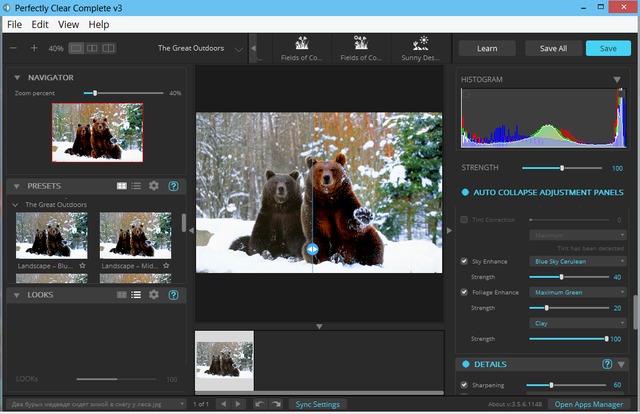Viewport: 640px width, 414px height.
Task: Click the zoom out minus icon
Action: 14,48
